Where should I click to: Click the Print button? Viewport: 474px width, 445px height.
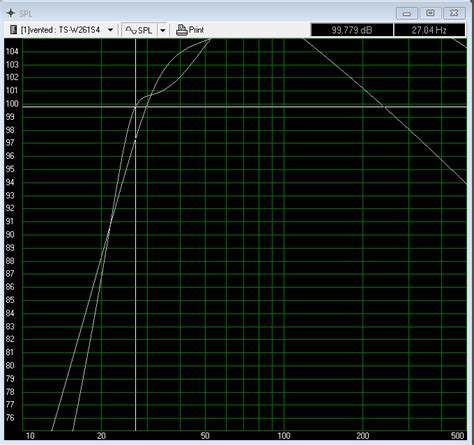(x=190, y=30)
